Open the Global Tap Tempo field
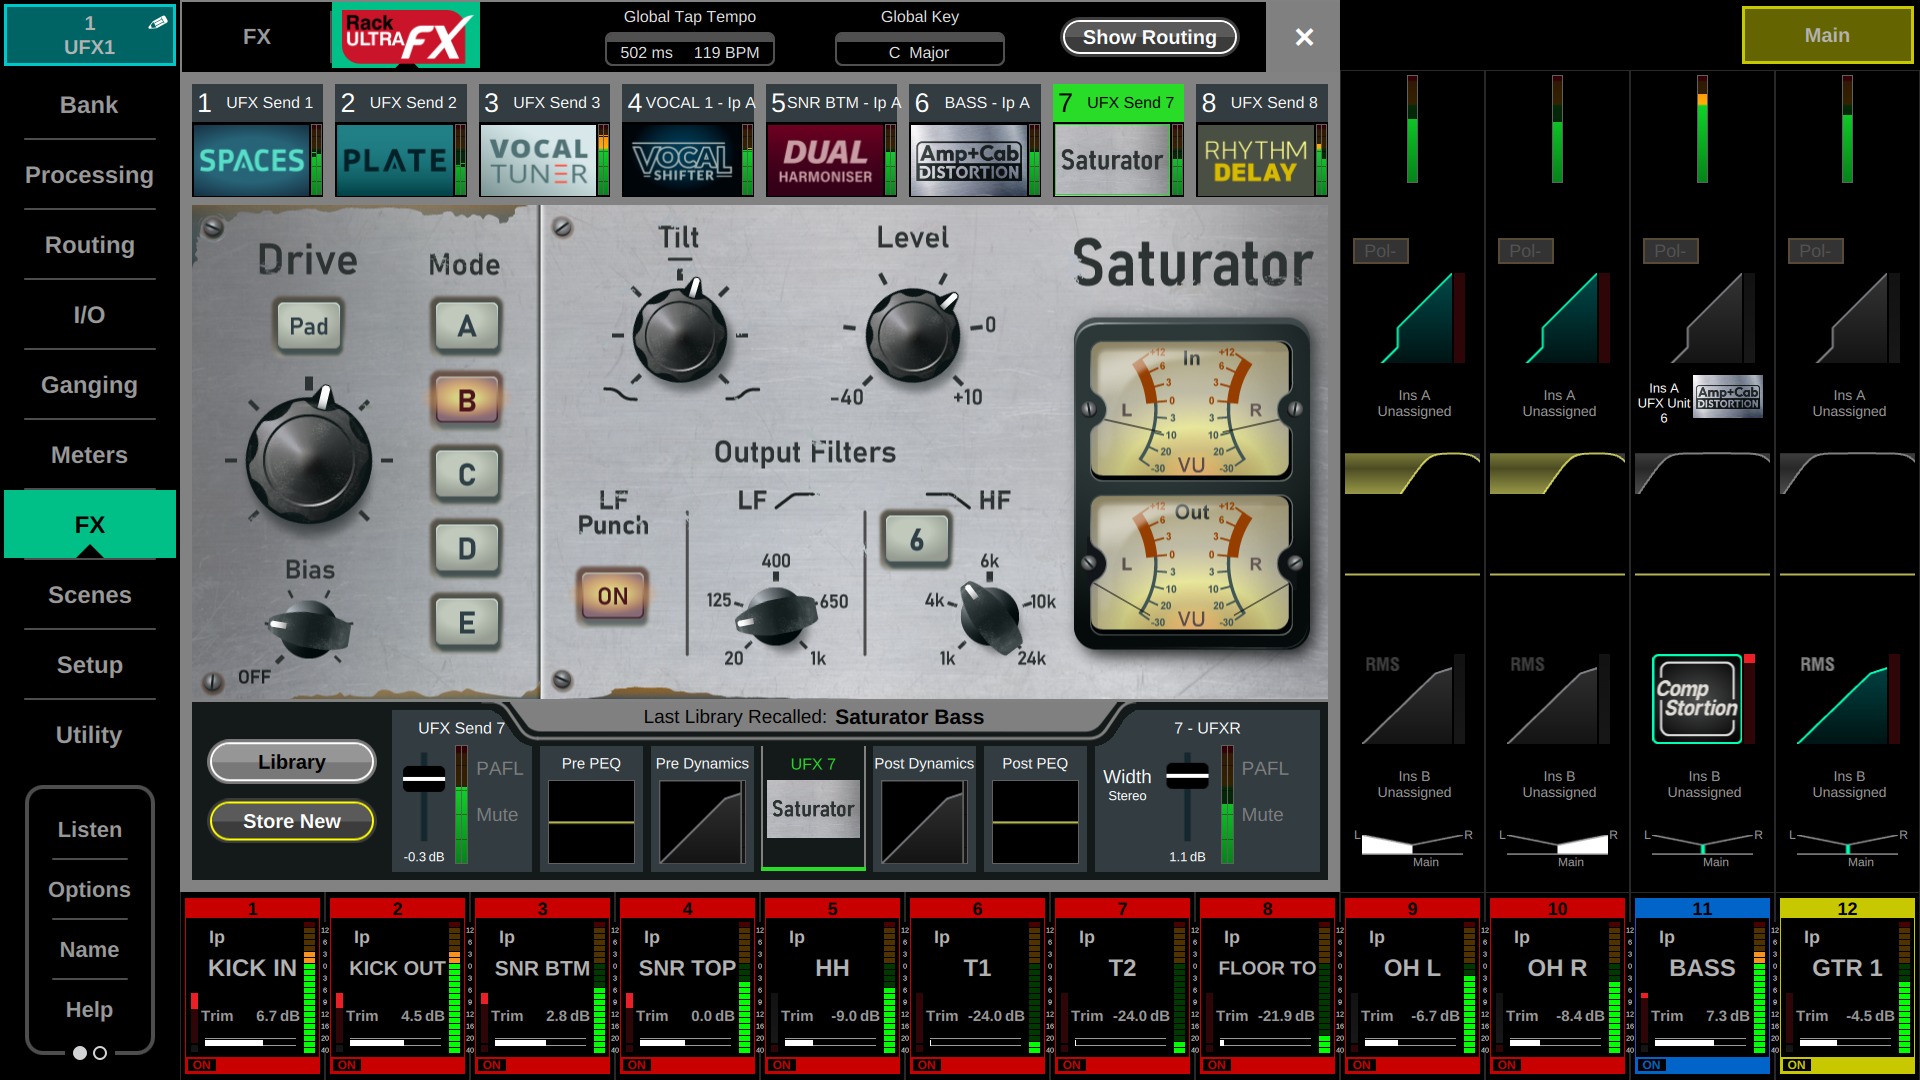 pos(689,52)
